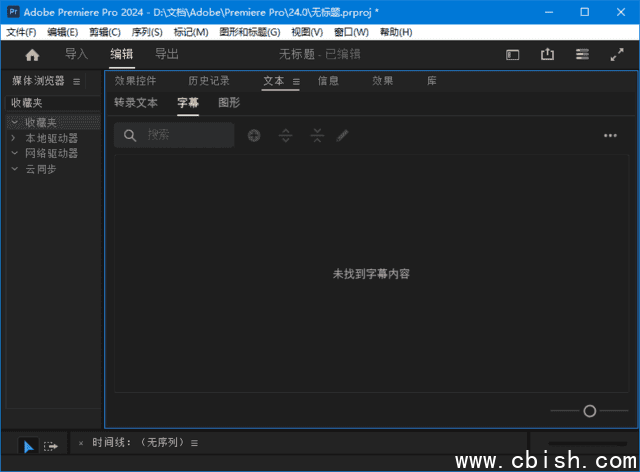The image size is (640, 472).
Task: Click the merge caption segments icon
Action: (317, 135)
